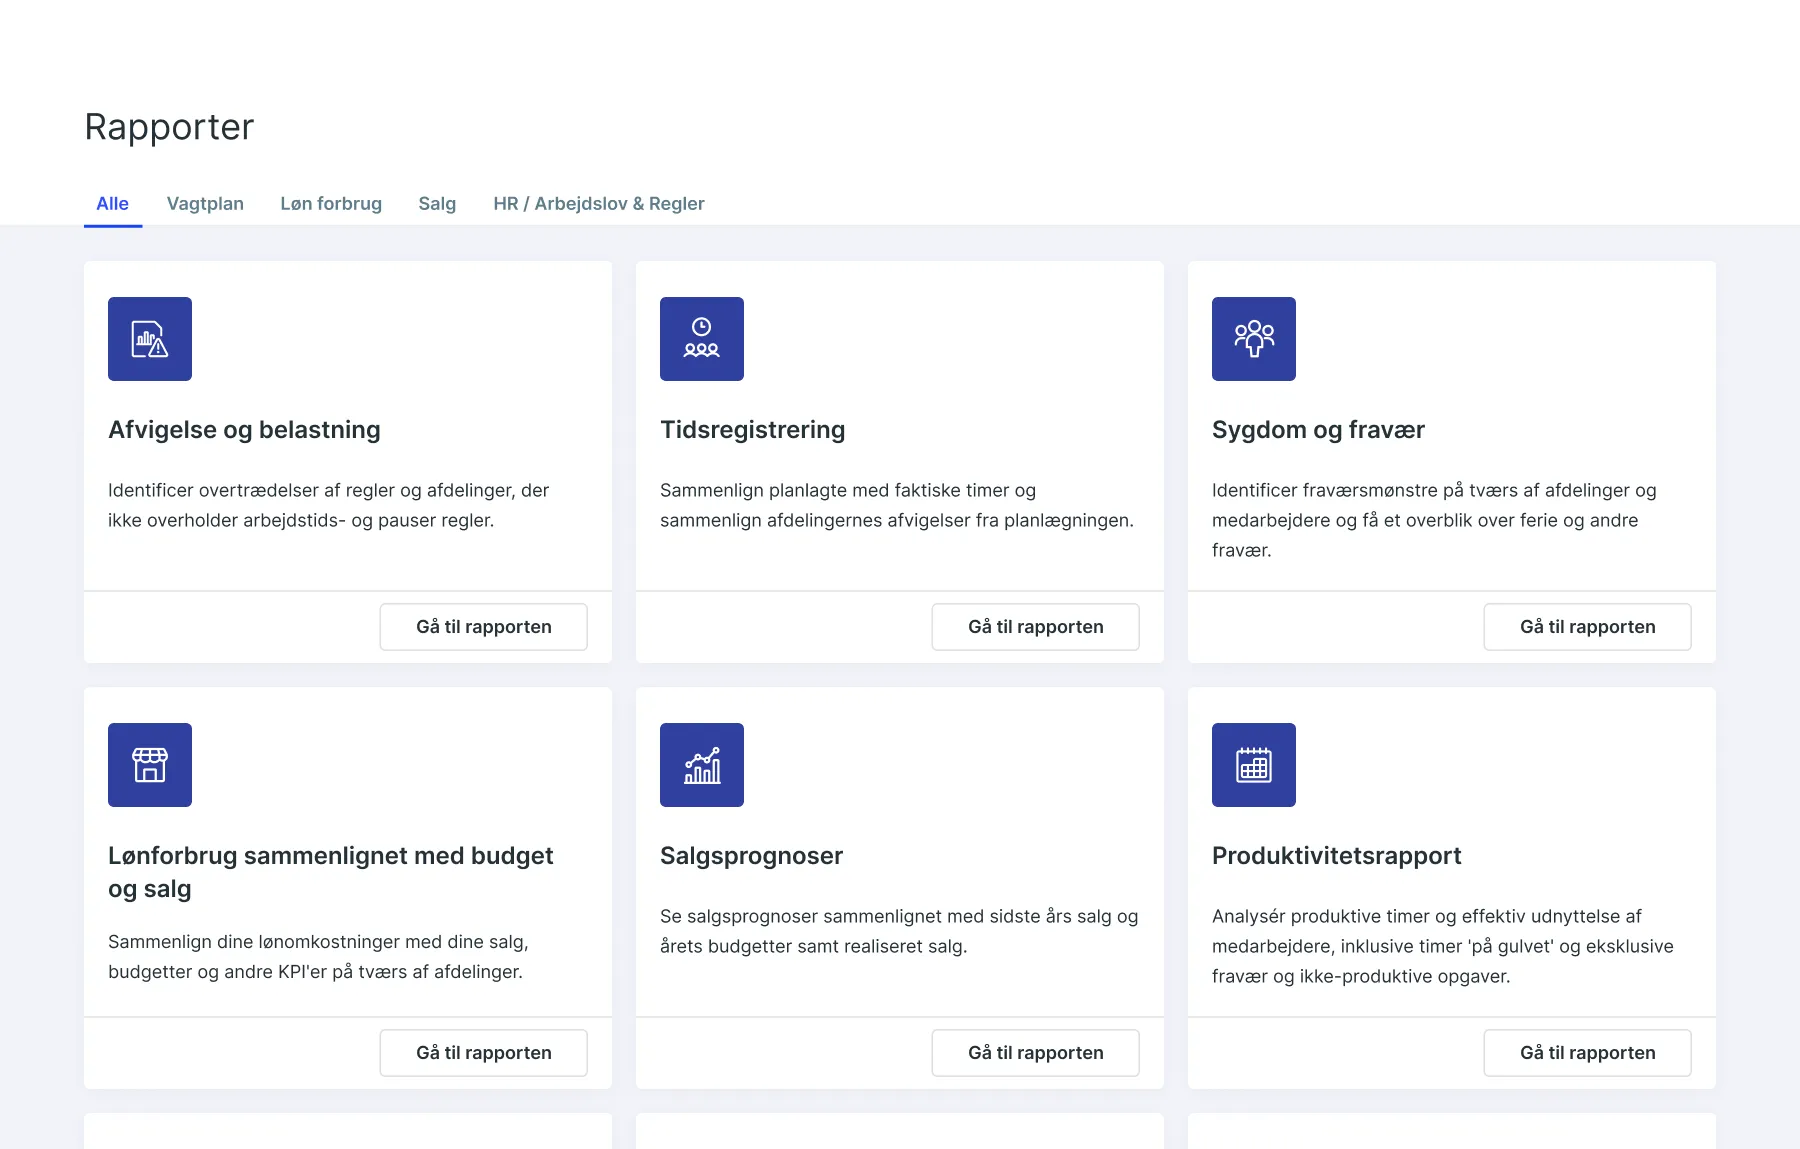
Task: Click the Tidsregistrering card title
Action: coord(753,430)
